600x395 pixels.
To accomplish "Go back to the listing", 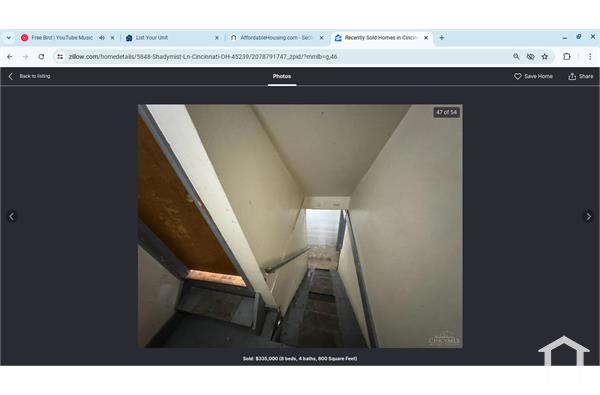I will point(30,76).
